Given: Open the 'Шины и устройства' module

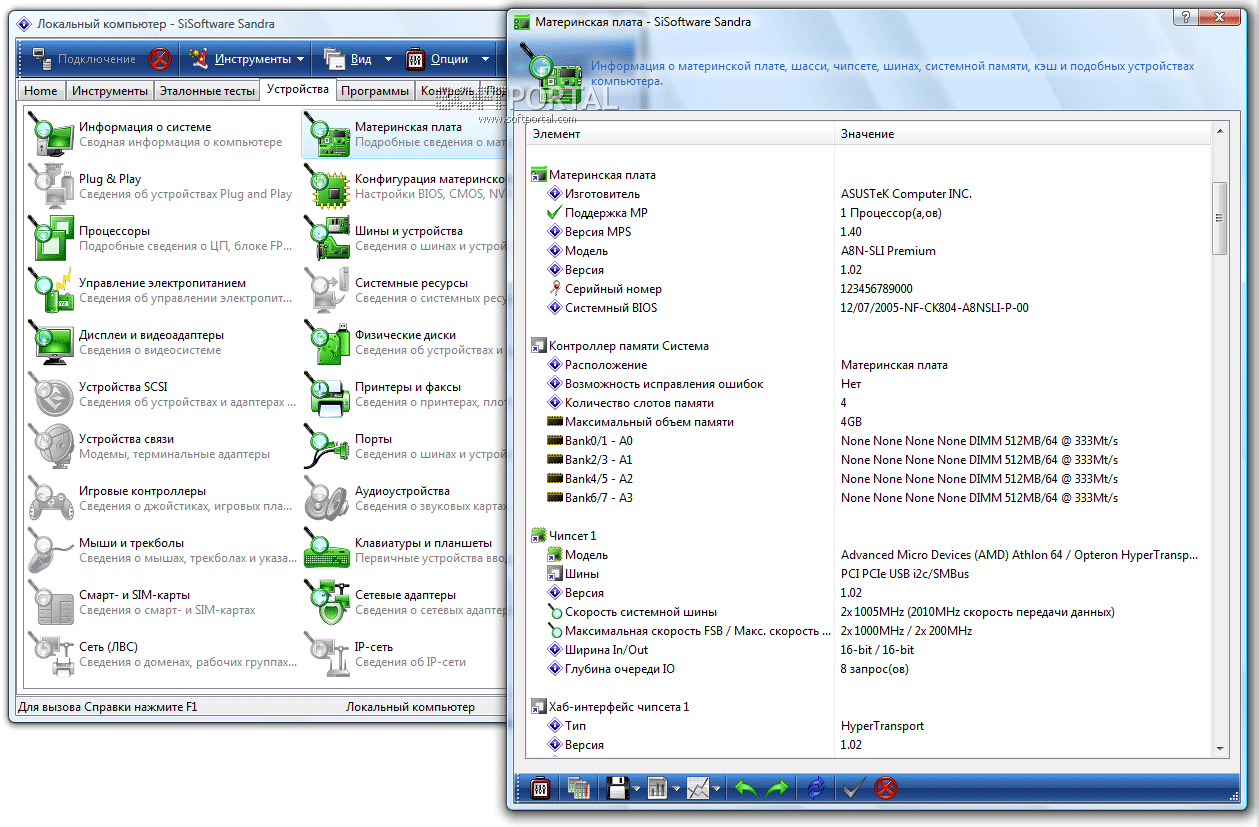Looking at the screenshot, I should (x=404, y=238).
